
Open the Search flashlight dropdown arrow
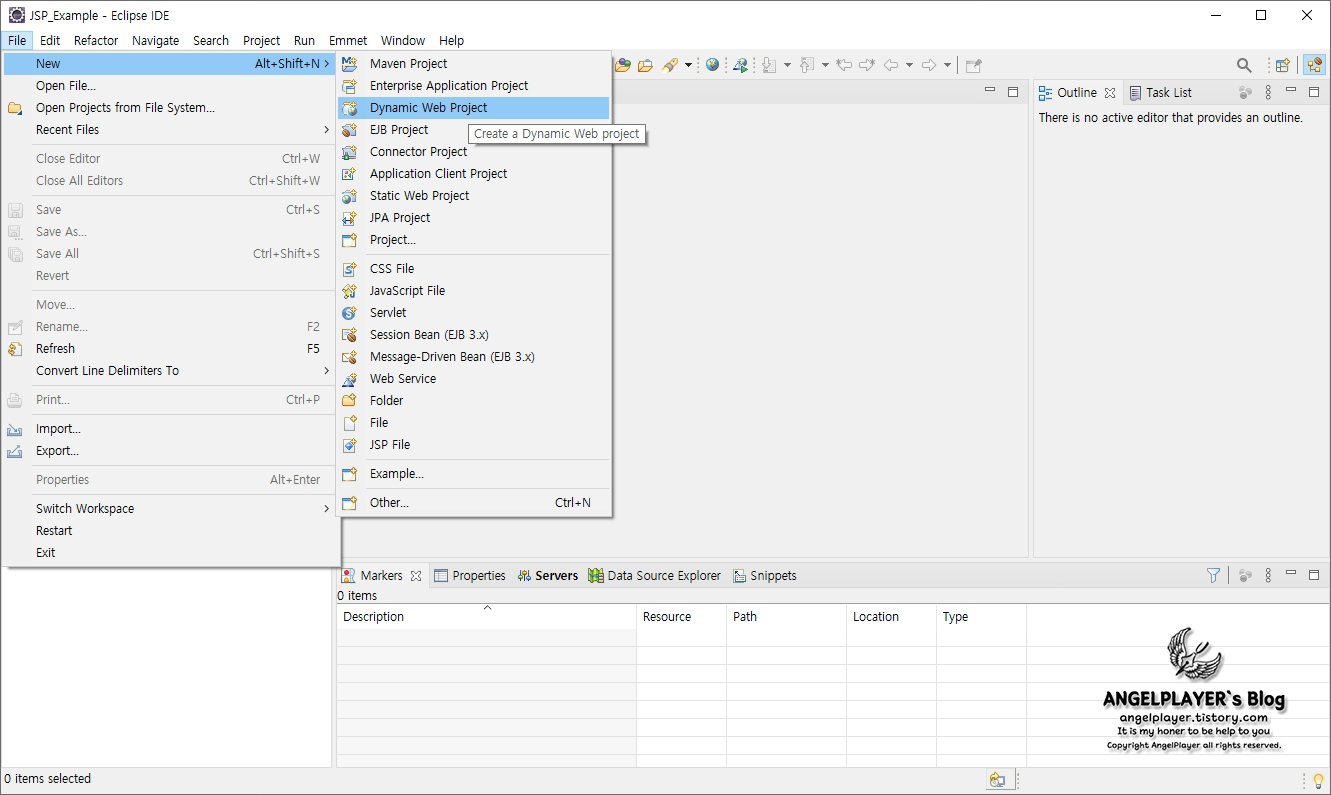tap(688, 65)
